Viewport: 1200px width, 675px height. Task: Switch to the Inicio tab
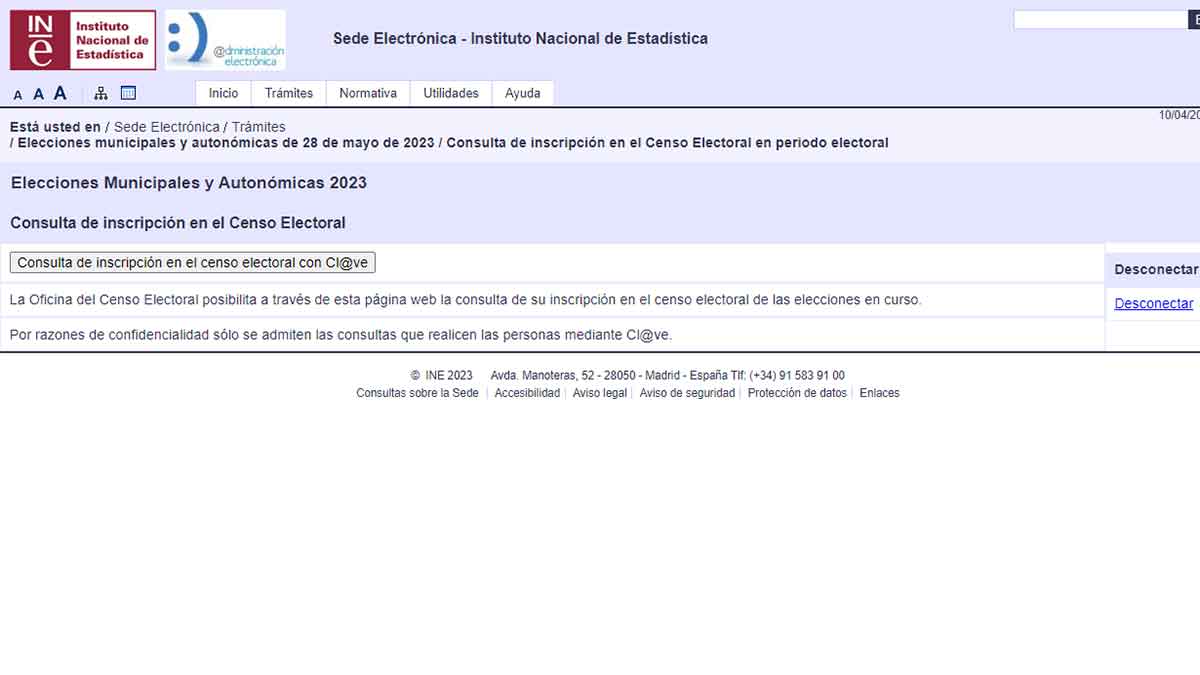click(223, 92)
